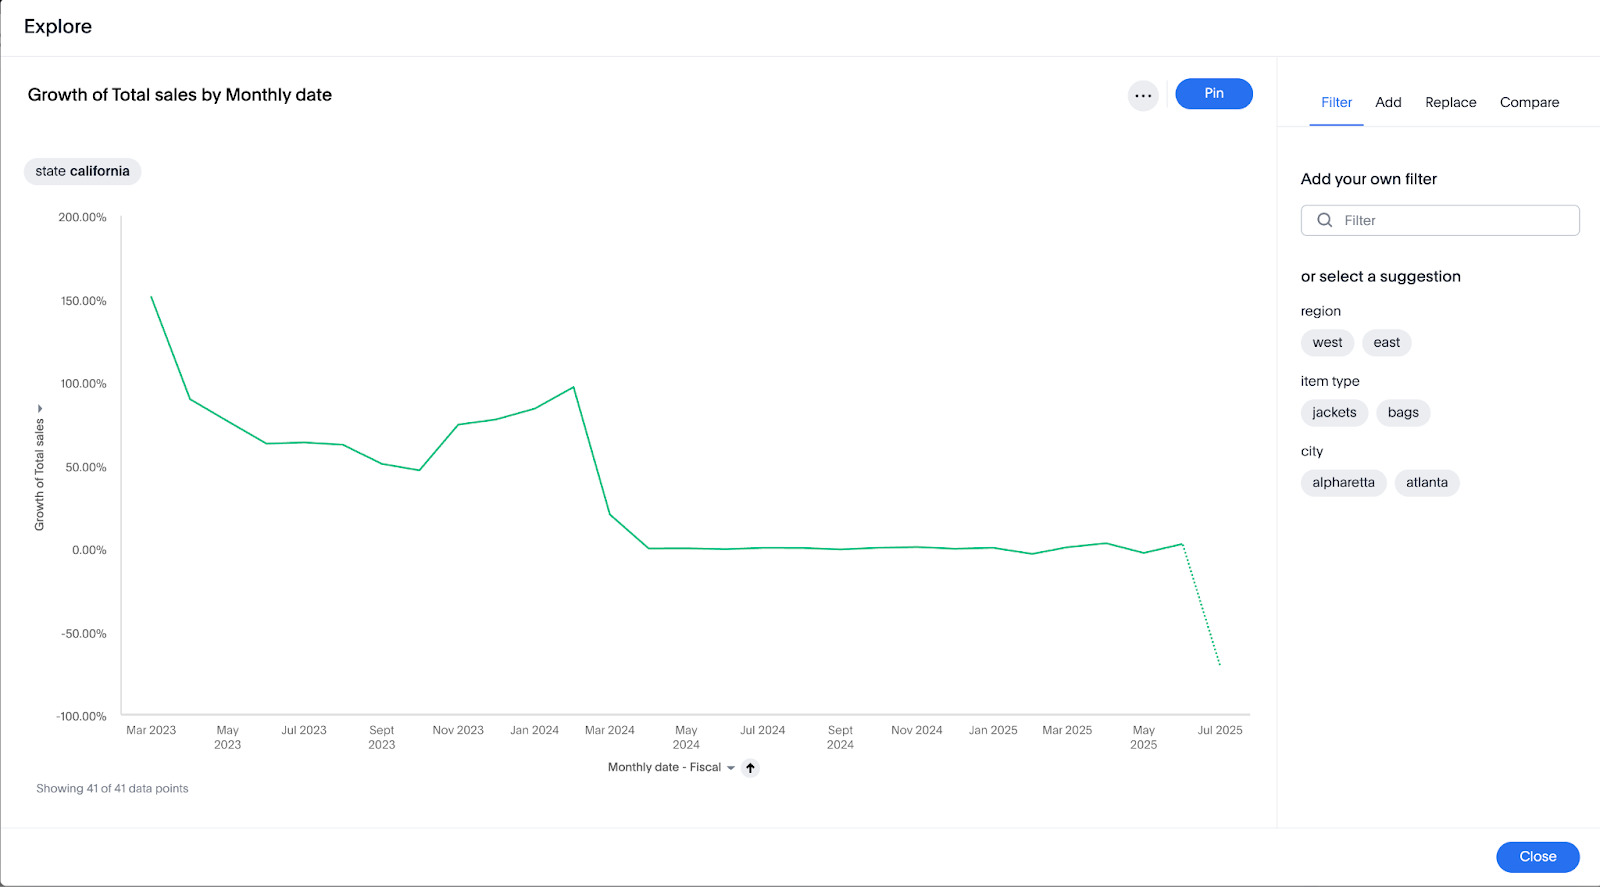Click the 200.00% y-axis label
Image resolution: width=1600 pixels, height=887 pixels.
[x=82, y=217]
